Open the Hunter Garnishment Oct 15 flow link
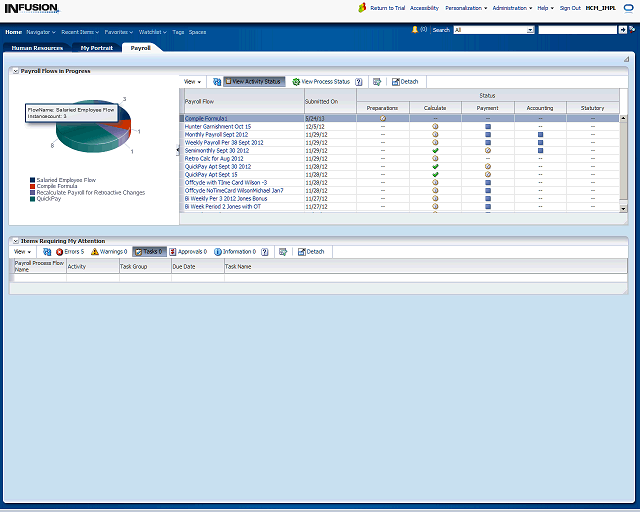Viewport: 640px width, 512px height. click(x=218, y=127)
